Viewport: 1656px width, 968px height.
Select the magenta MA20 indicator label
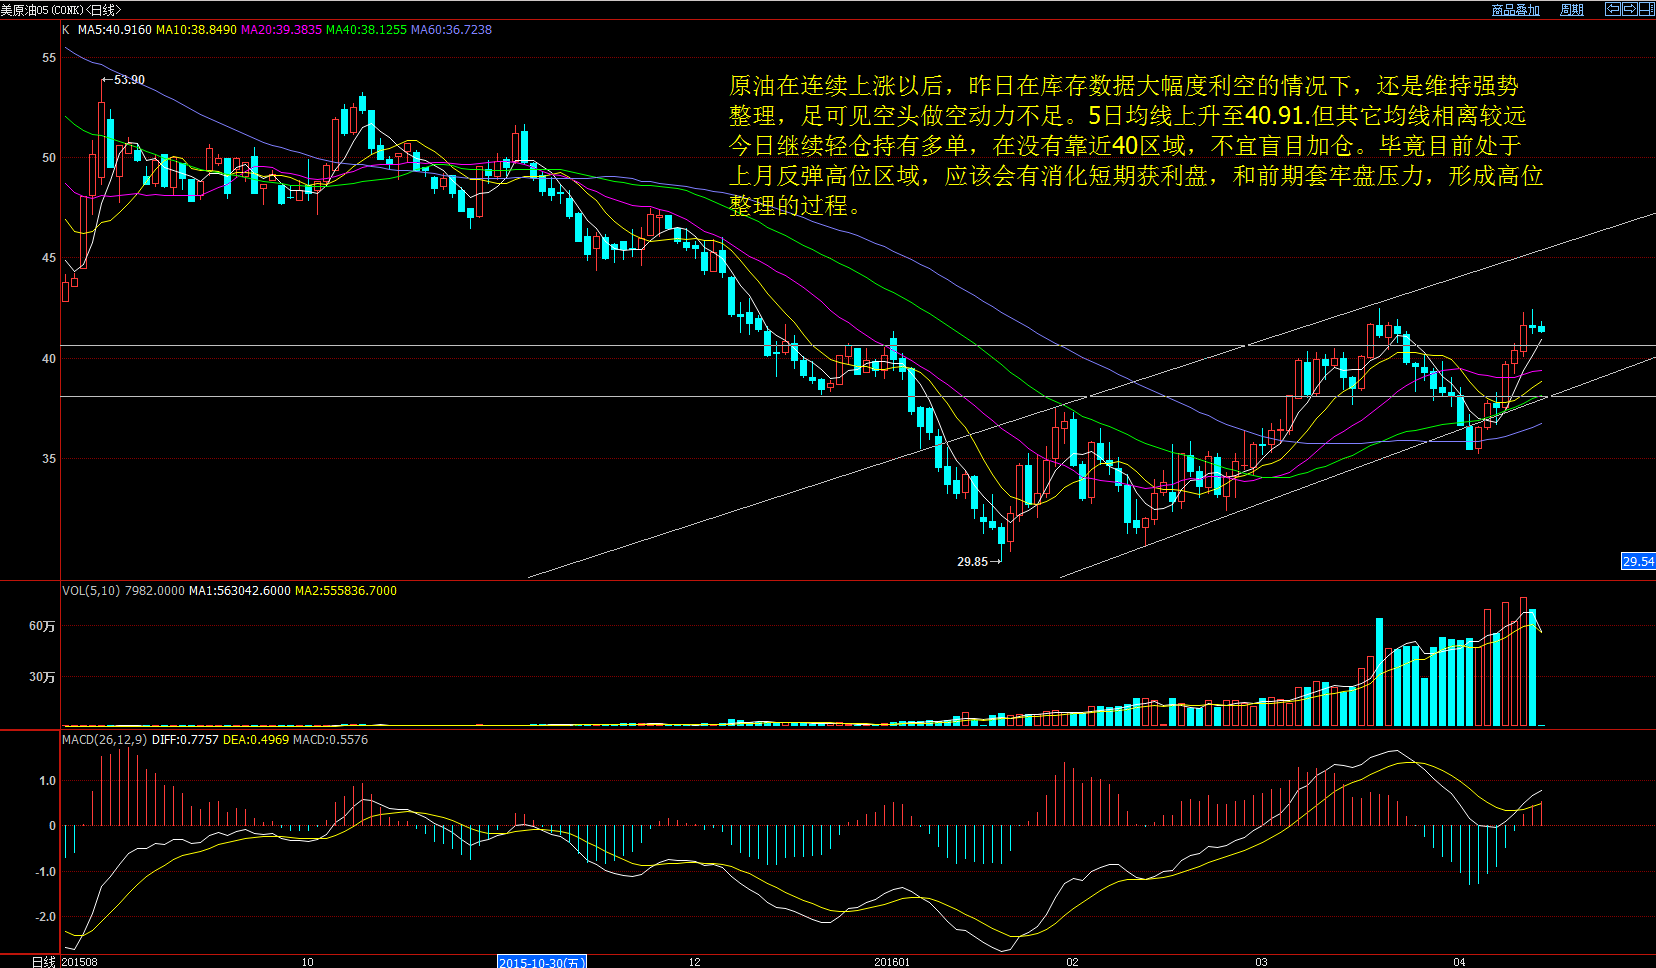pos(281,30)
